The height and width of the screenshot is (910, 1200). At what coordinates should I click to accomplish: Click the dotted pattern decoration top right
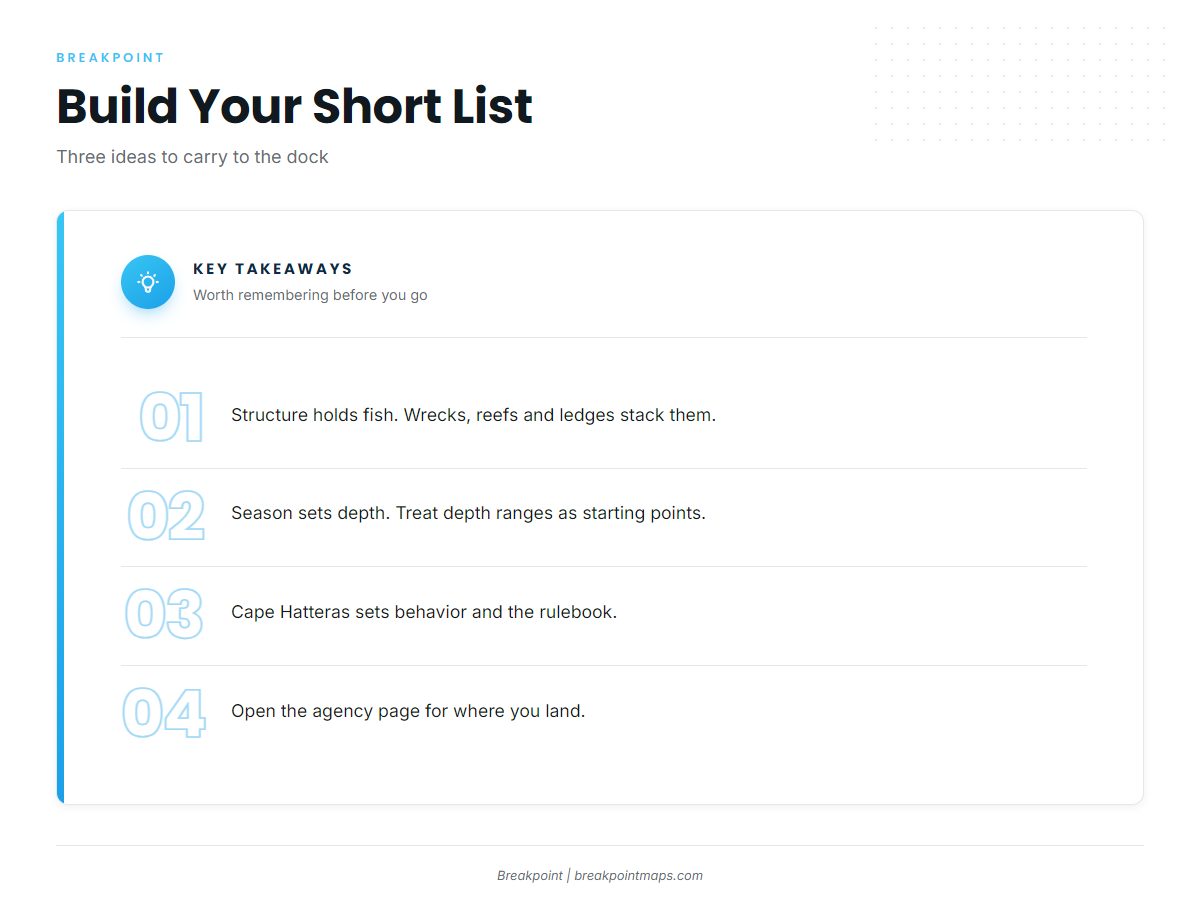click(1020, 84)
